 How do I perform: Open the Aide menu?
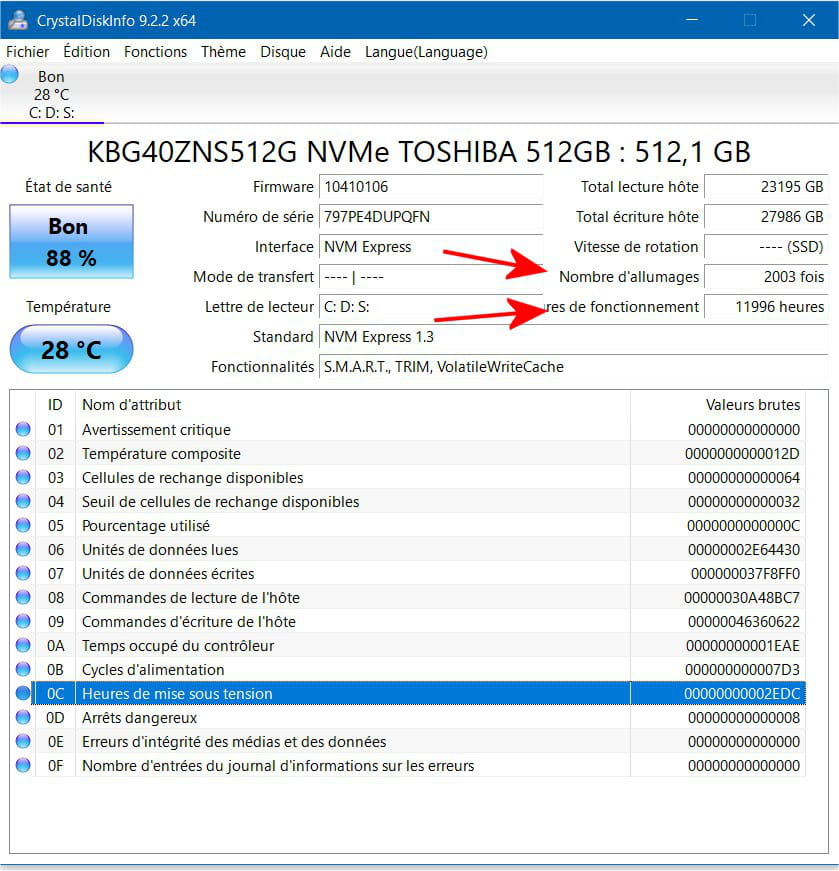tap(335, 52)
